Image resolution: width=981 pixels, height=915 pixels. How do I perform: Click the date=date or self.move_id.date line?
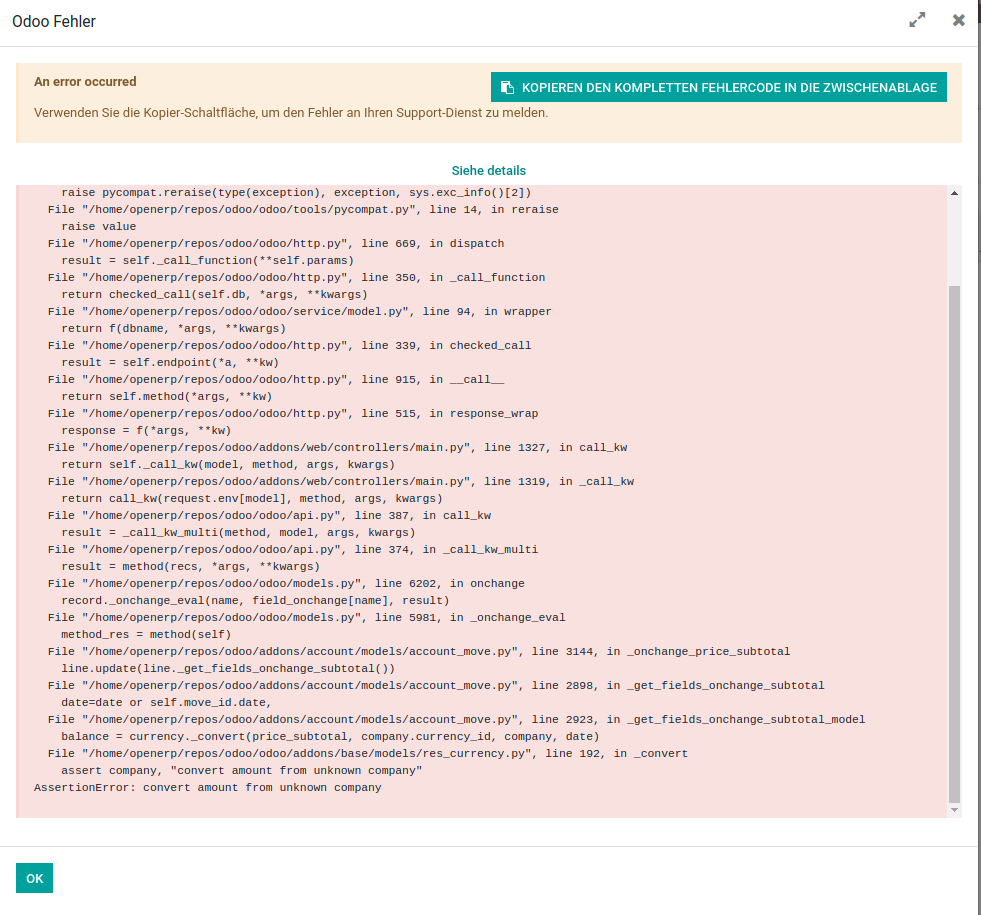[x=166, y=703]
